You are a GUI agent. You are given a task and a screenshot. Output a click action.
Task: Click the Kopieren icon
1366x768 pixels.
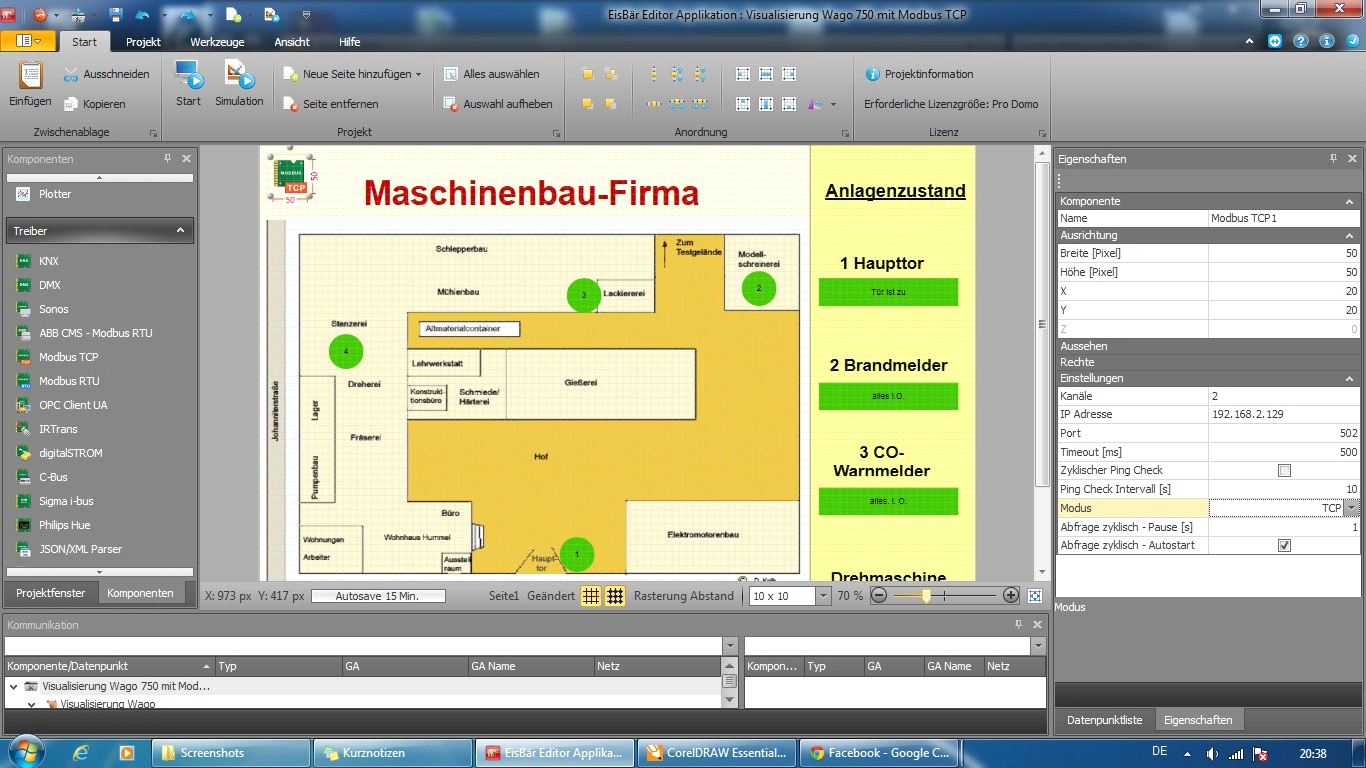click(71, 104)
